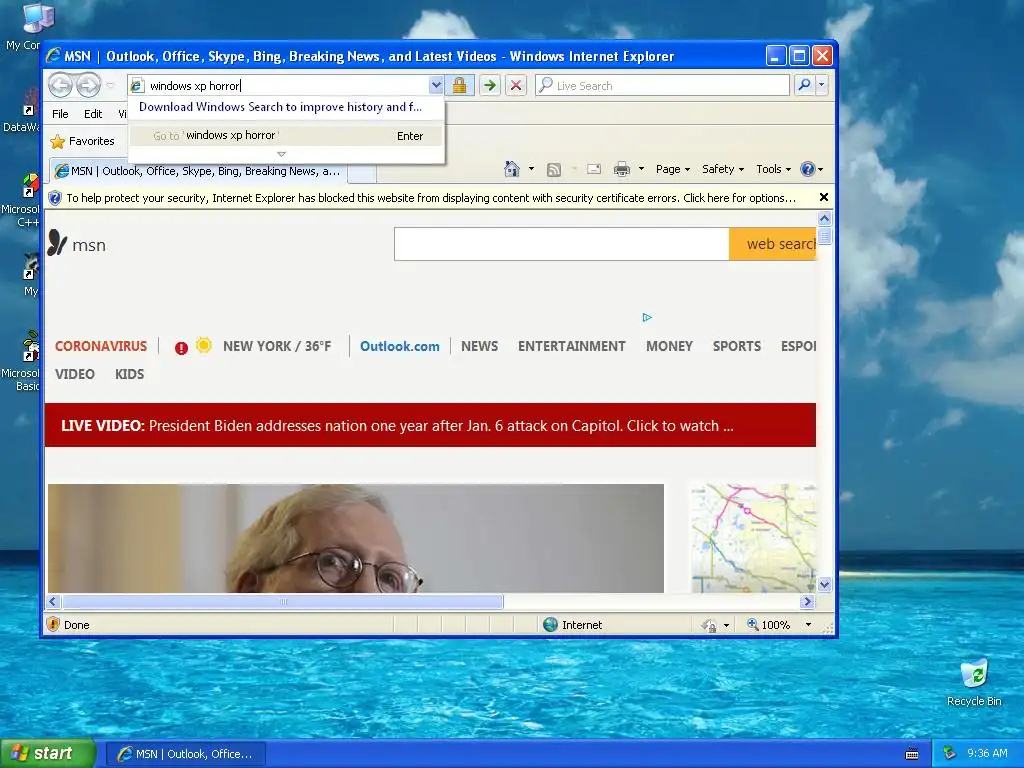Click the sunny weather icon
Screen dimensions: 1024x768
(204, 345)
